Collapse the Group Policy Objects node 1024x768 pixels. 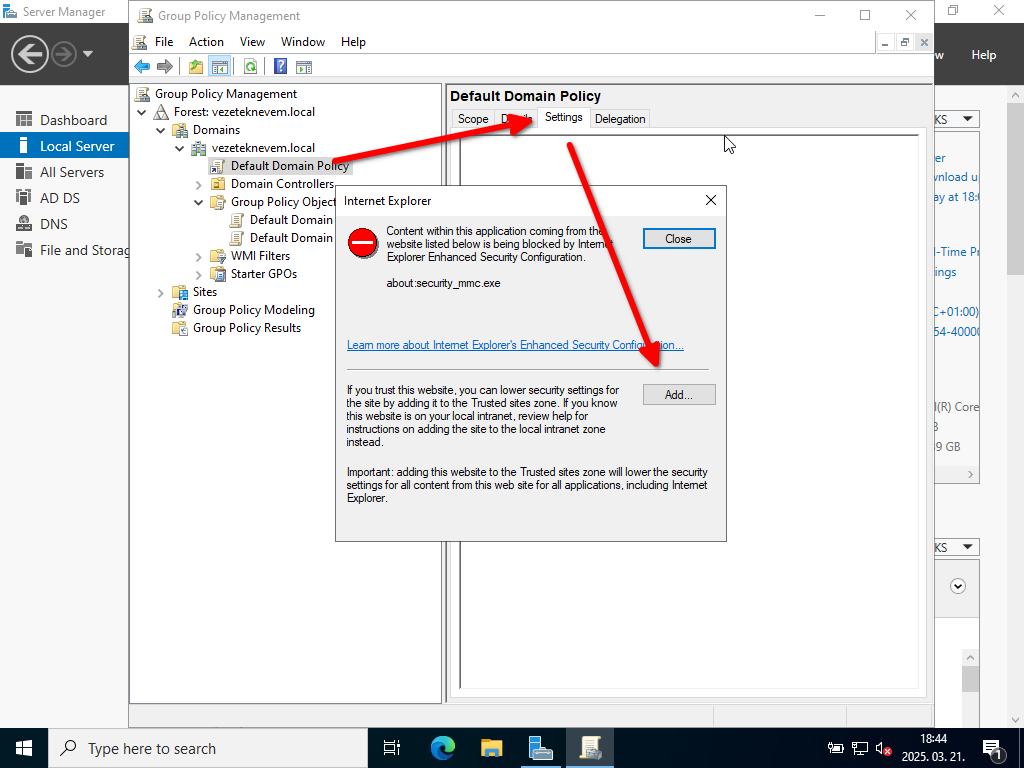(x=199, y=202)
